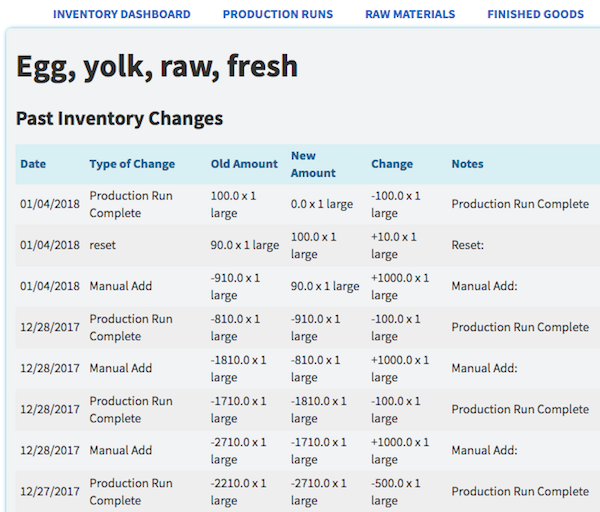Click the Type of Change column header
The width and height of the screenshot is (600, 512).
pyautogui.click(x=132, y=164)
